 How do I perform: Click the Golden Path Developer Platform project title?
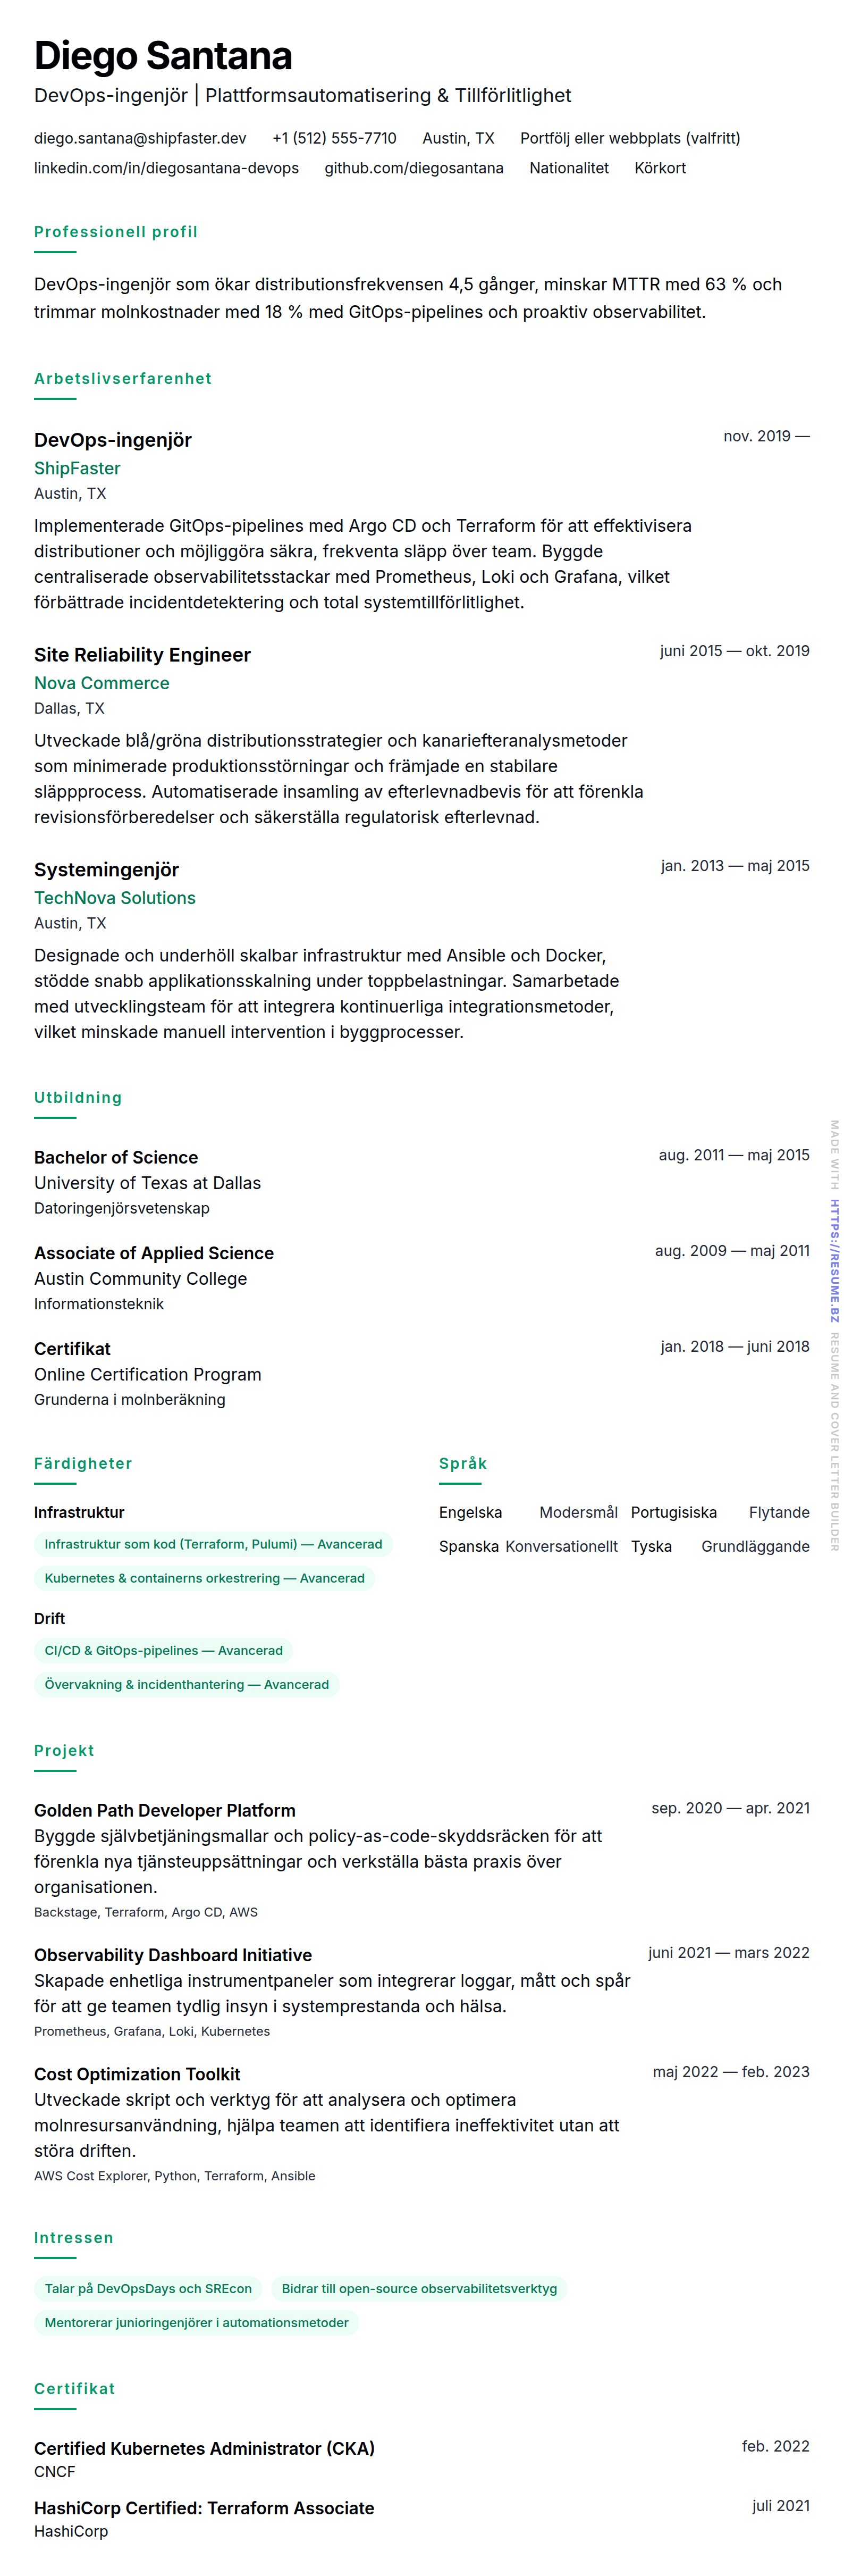[x=164, y=1810]
